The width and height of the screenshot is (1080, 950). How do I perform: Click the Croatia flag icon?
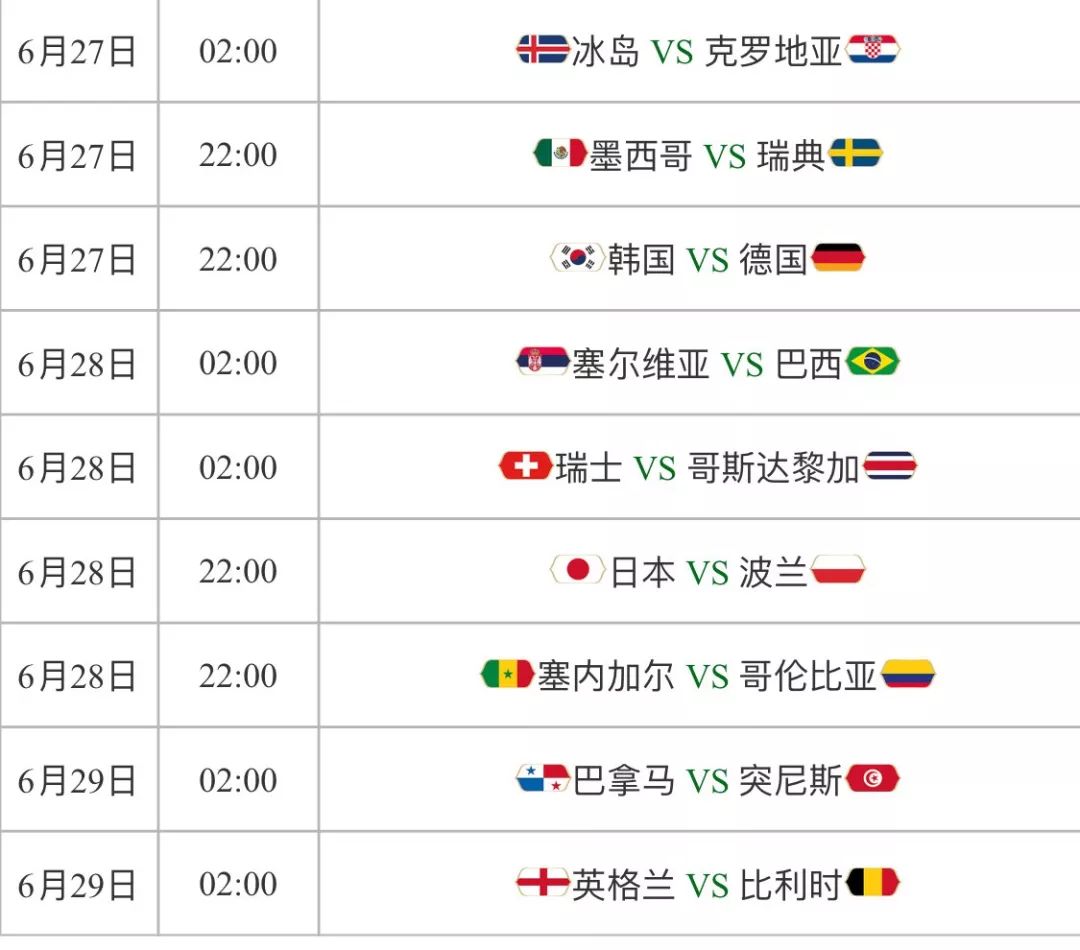[873, 50]
